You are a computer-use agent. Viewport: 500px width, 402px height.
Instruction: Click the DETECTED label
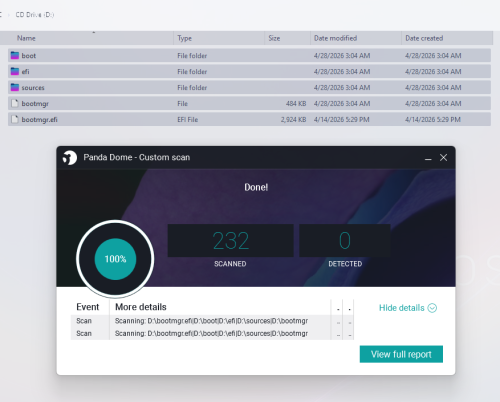click(x=345, y=264)
